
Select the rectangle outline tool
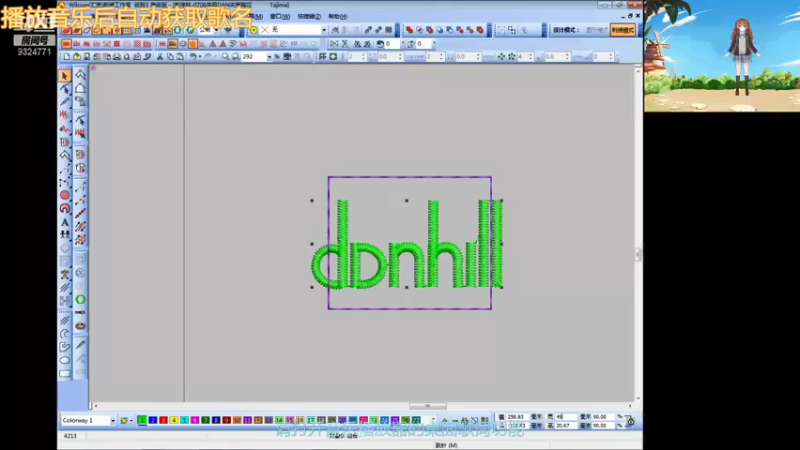click(x=64, y=373)
